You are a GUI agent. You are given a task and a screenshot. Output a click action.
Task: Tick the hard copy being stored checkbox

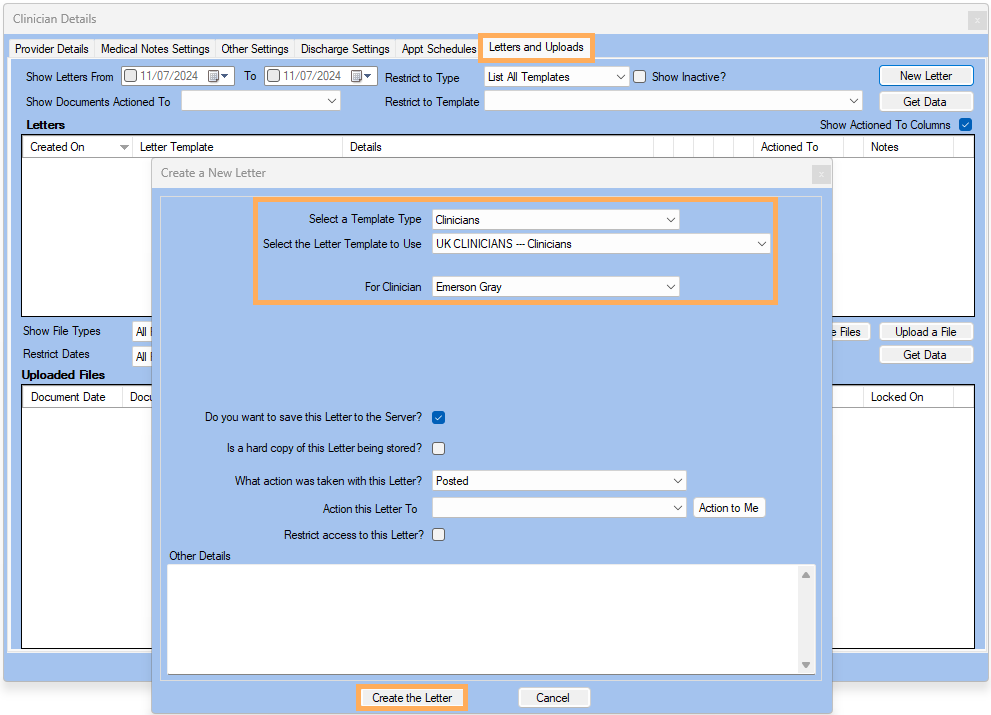(438, 448)
